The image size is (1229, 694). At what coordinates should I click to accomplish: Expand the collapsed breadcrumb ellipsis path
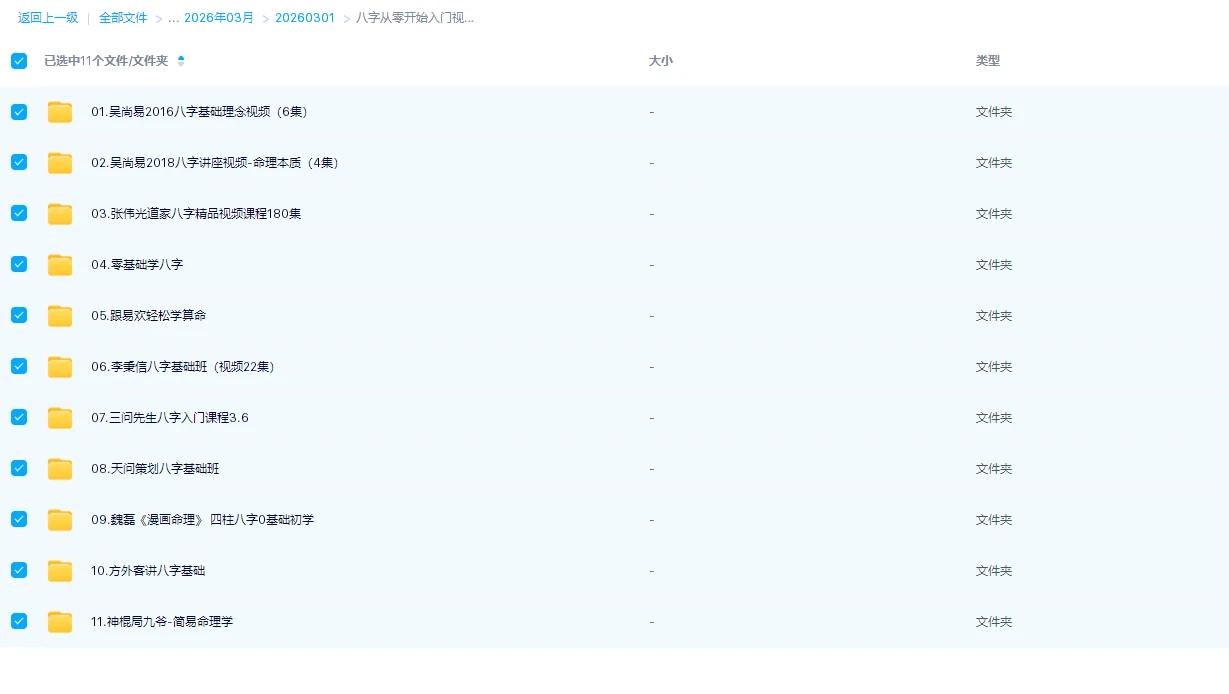pos(173,18)
